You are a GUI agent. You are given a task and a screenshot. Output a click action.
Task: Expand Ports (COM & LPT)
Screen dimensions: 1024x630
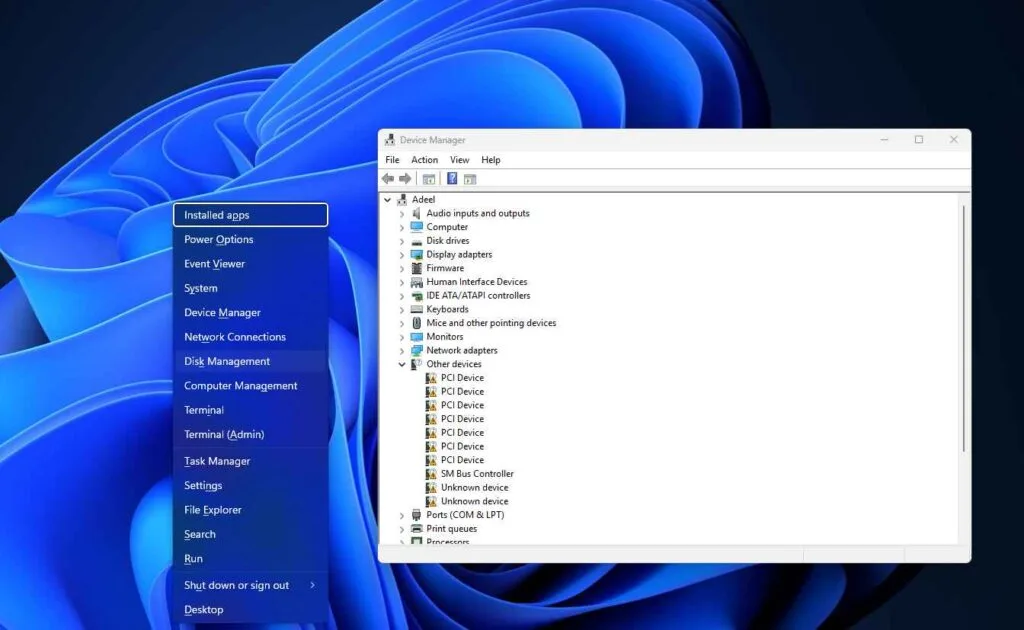pos(402,515)
